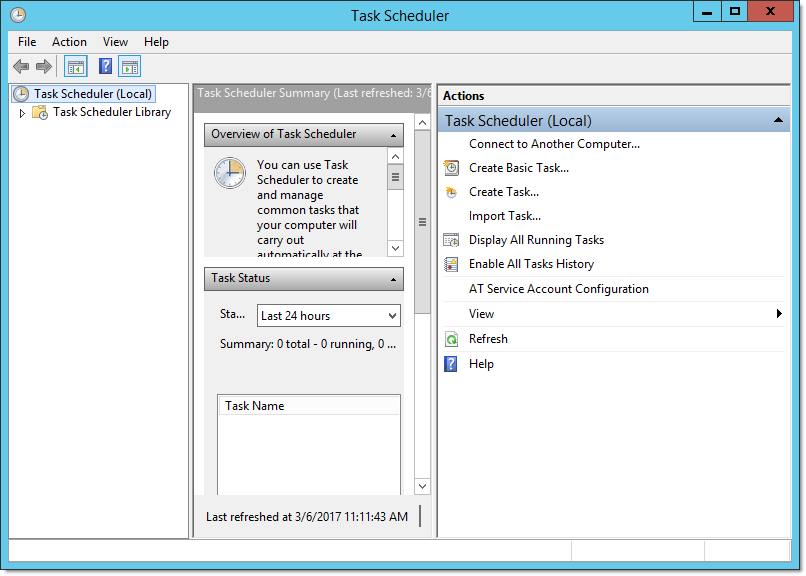Click the Forward arrow toolbar icon
Viewport: 806px width, 576px height.
(x=44, y=67)
